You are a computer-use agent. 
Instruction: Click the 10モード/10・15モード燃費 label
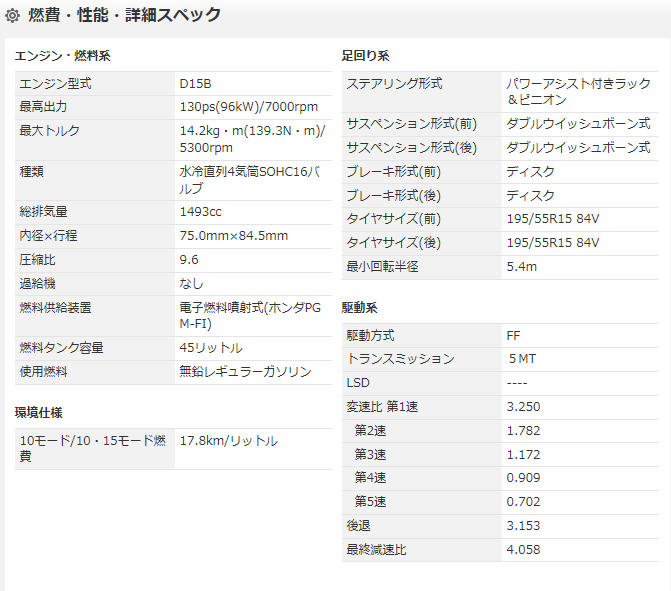click(93, 448)
